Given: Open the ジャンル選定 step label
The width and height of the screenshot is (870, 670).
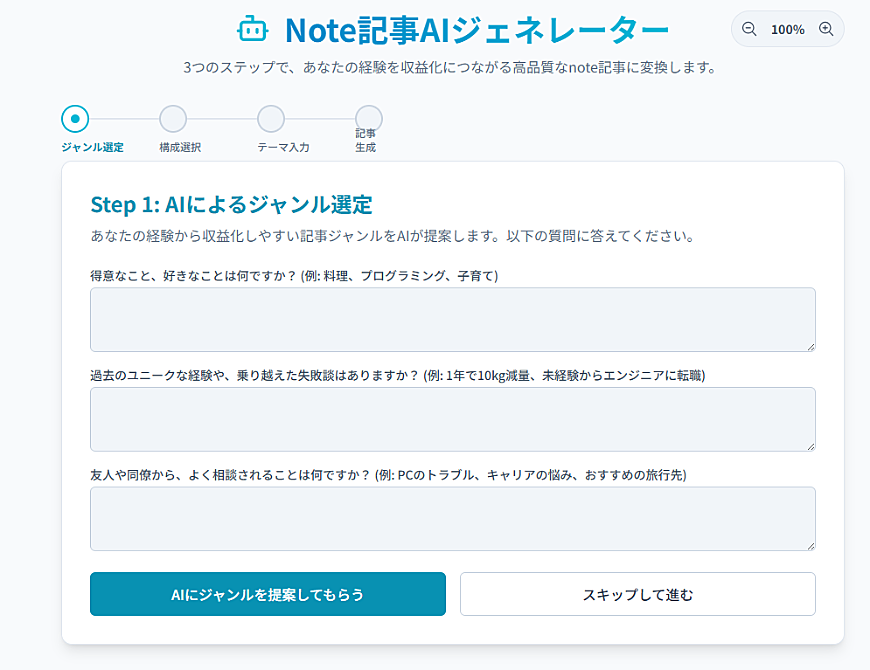Looking at the screenshot, I should tap(92, 148).
